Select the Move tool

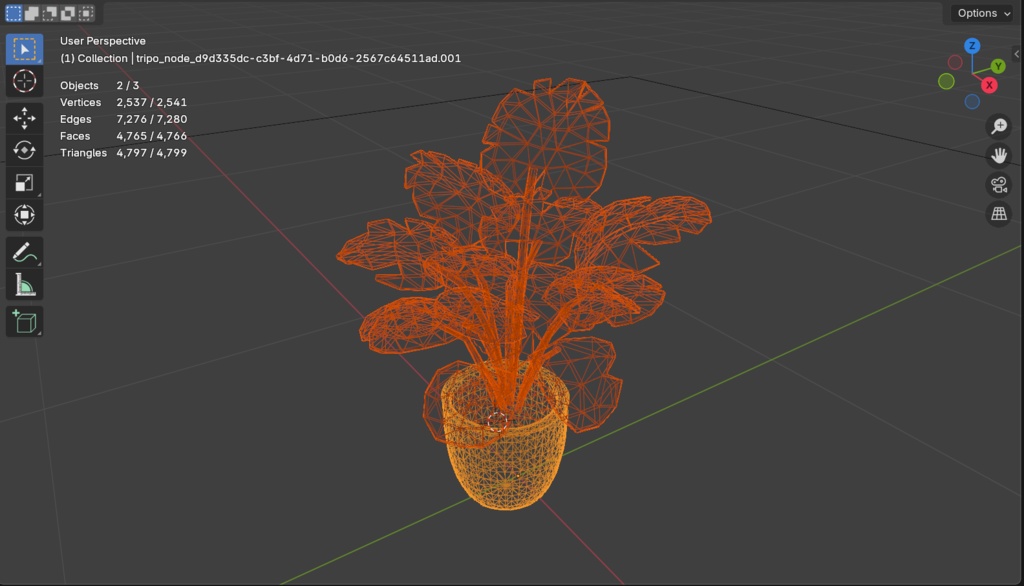coord(24,117)
